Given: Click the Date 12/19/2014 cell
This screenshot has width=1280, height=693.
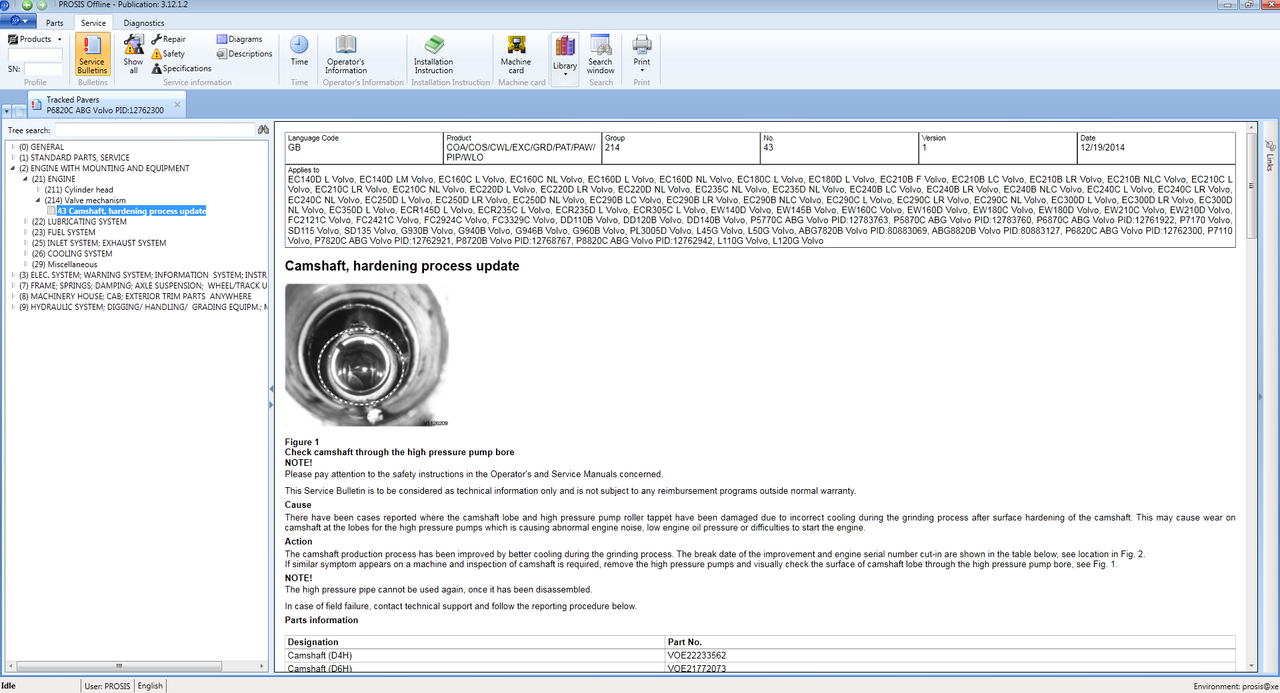Looking at the screenshot, I should [x=1157, y=147].
